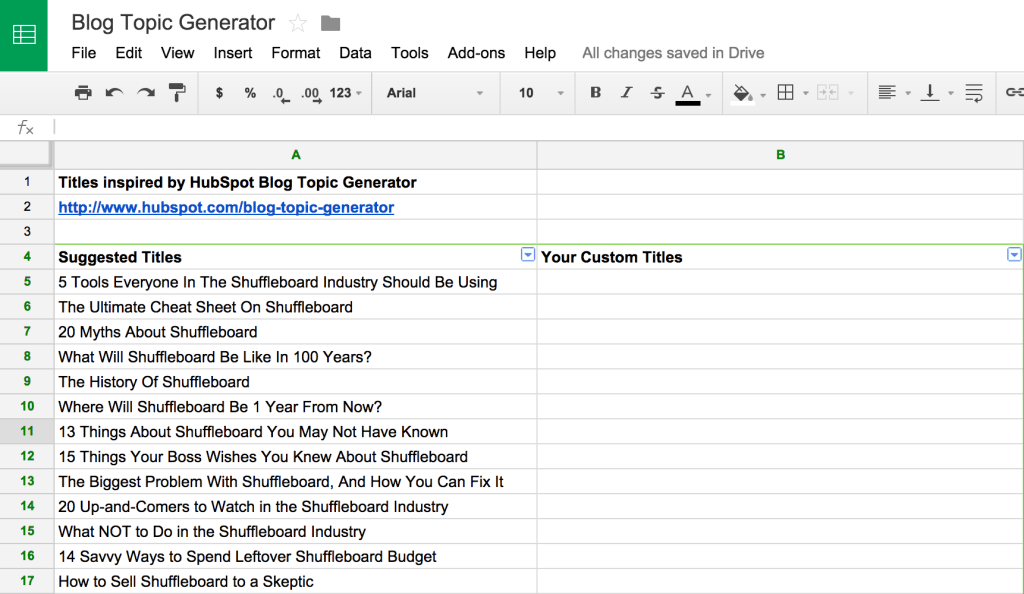Screen dimensions: 1024x594
Task: Open filter dropdown on Suggested Titles
Action: click(528, 255)
